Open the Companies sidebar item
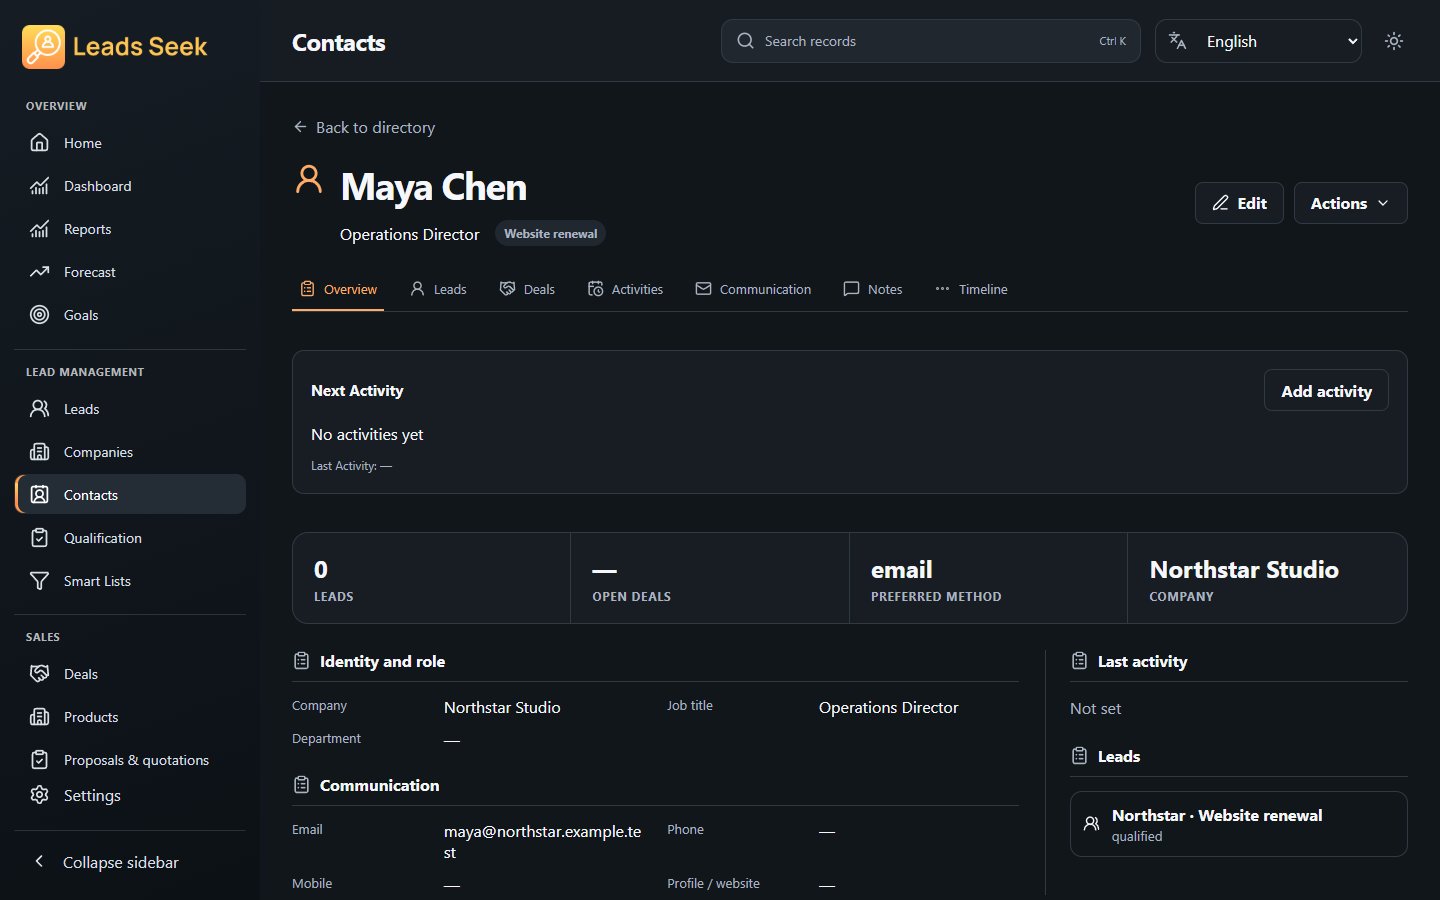The height and width of the screenshot is (900, 1440). (x=130, y=452)
